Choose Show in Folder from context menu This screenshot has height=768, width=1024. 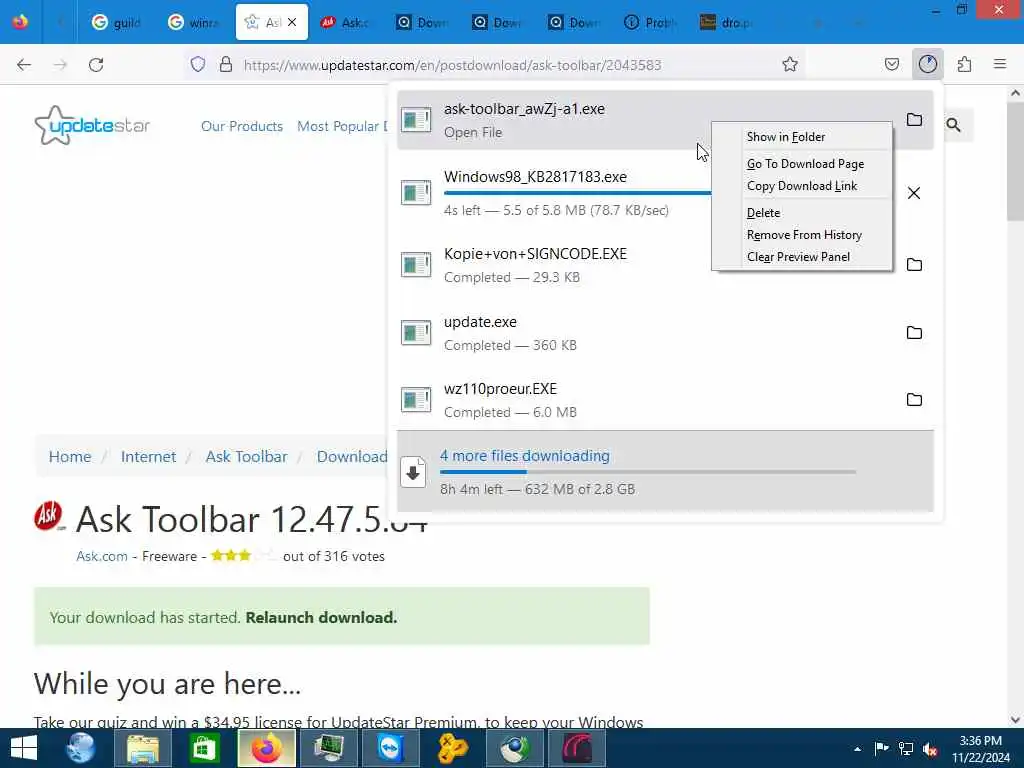click(x=786, y=136)
